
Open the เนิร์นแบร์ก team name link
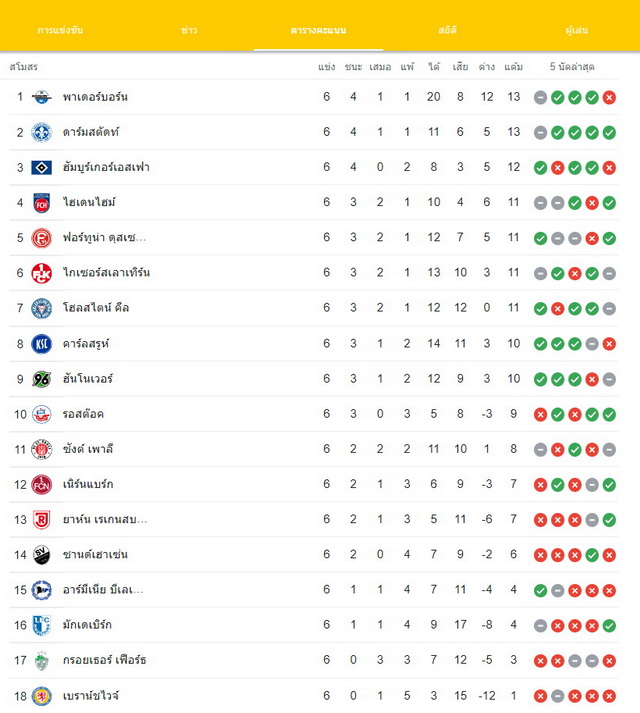pos(88,484)
